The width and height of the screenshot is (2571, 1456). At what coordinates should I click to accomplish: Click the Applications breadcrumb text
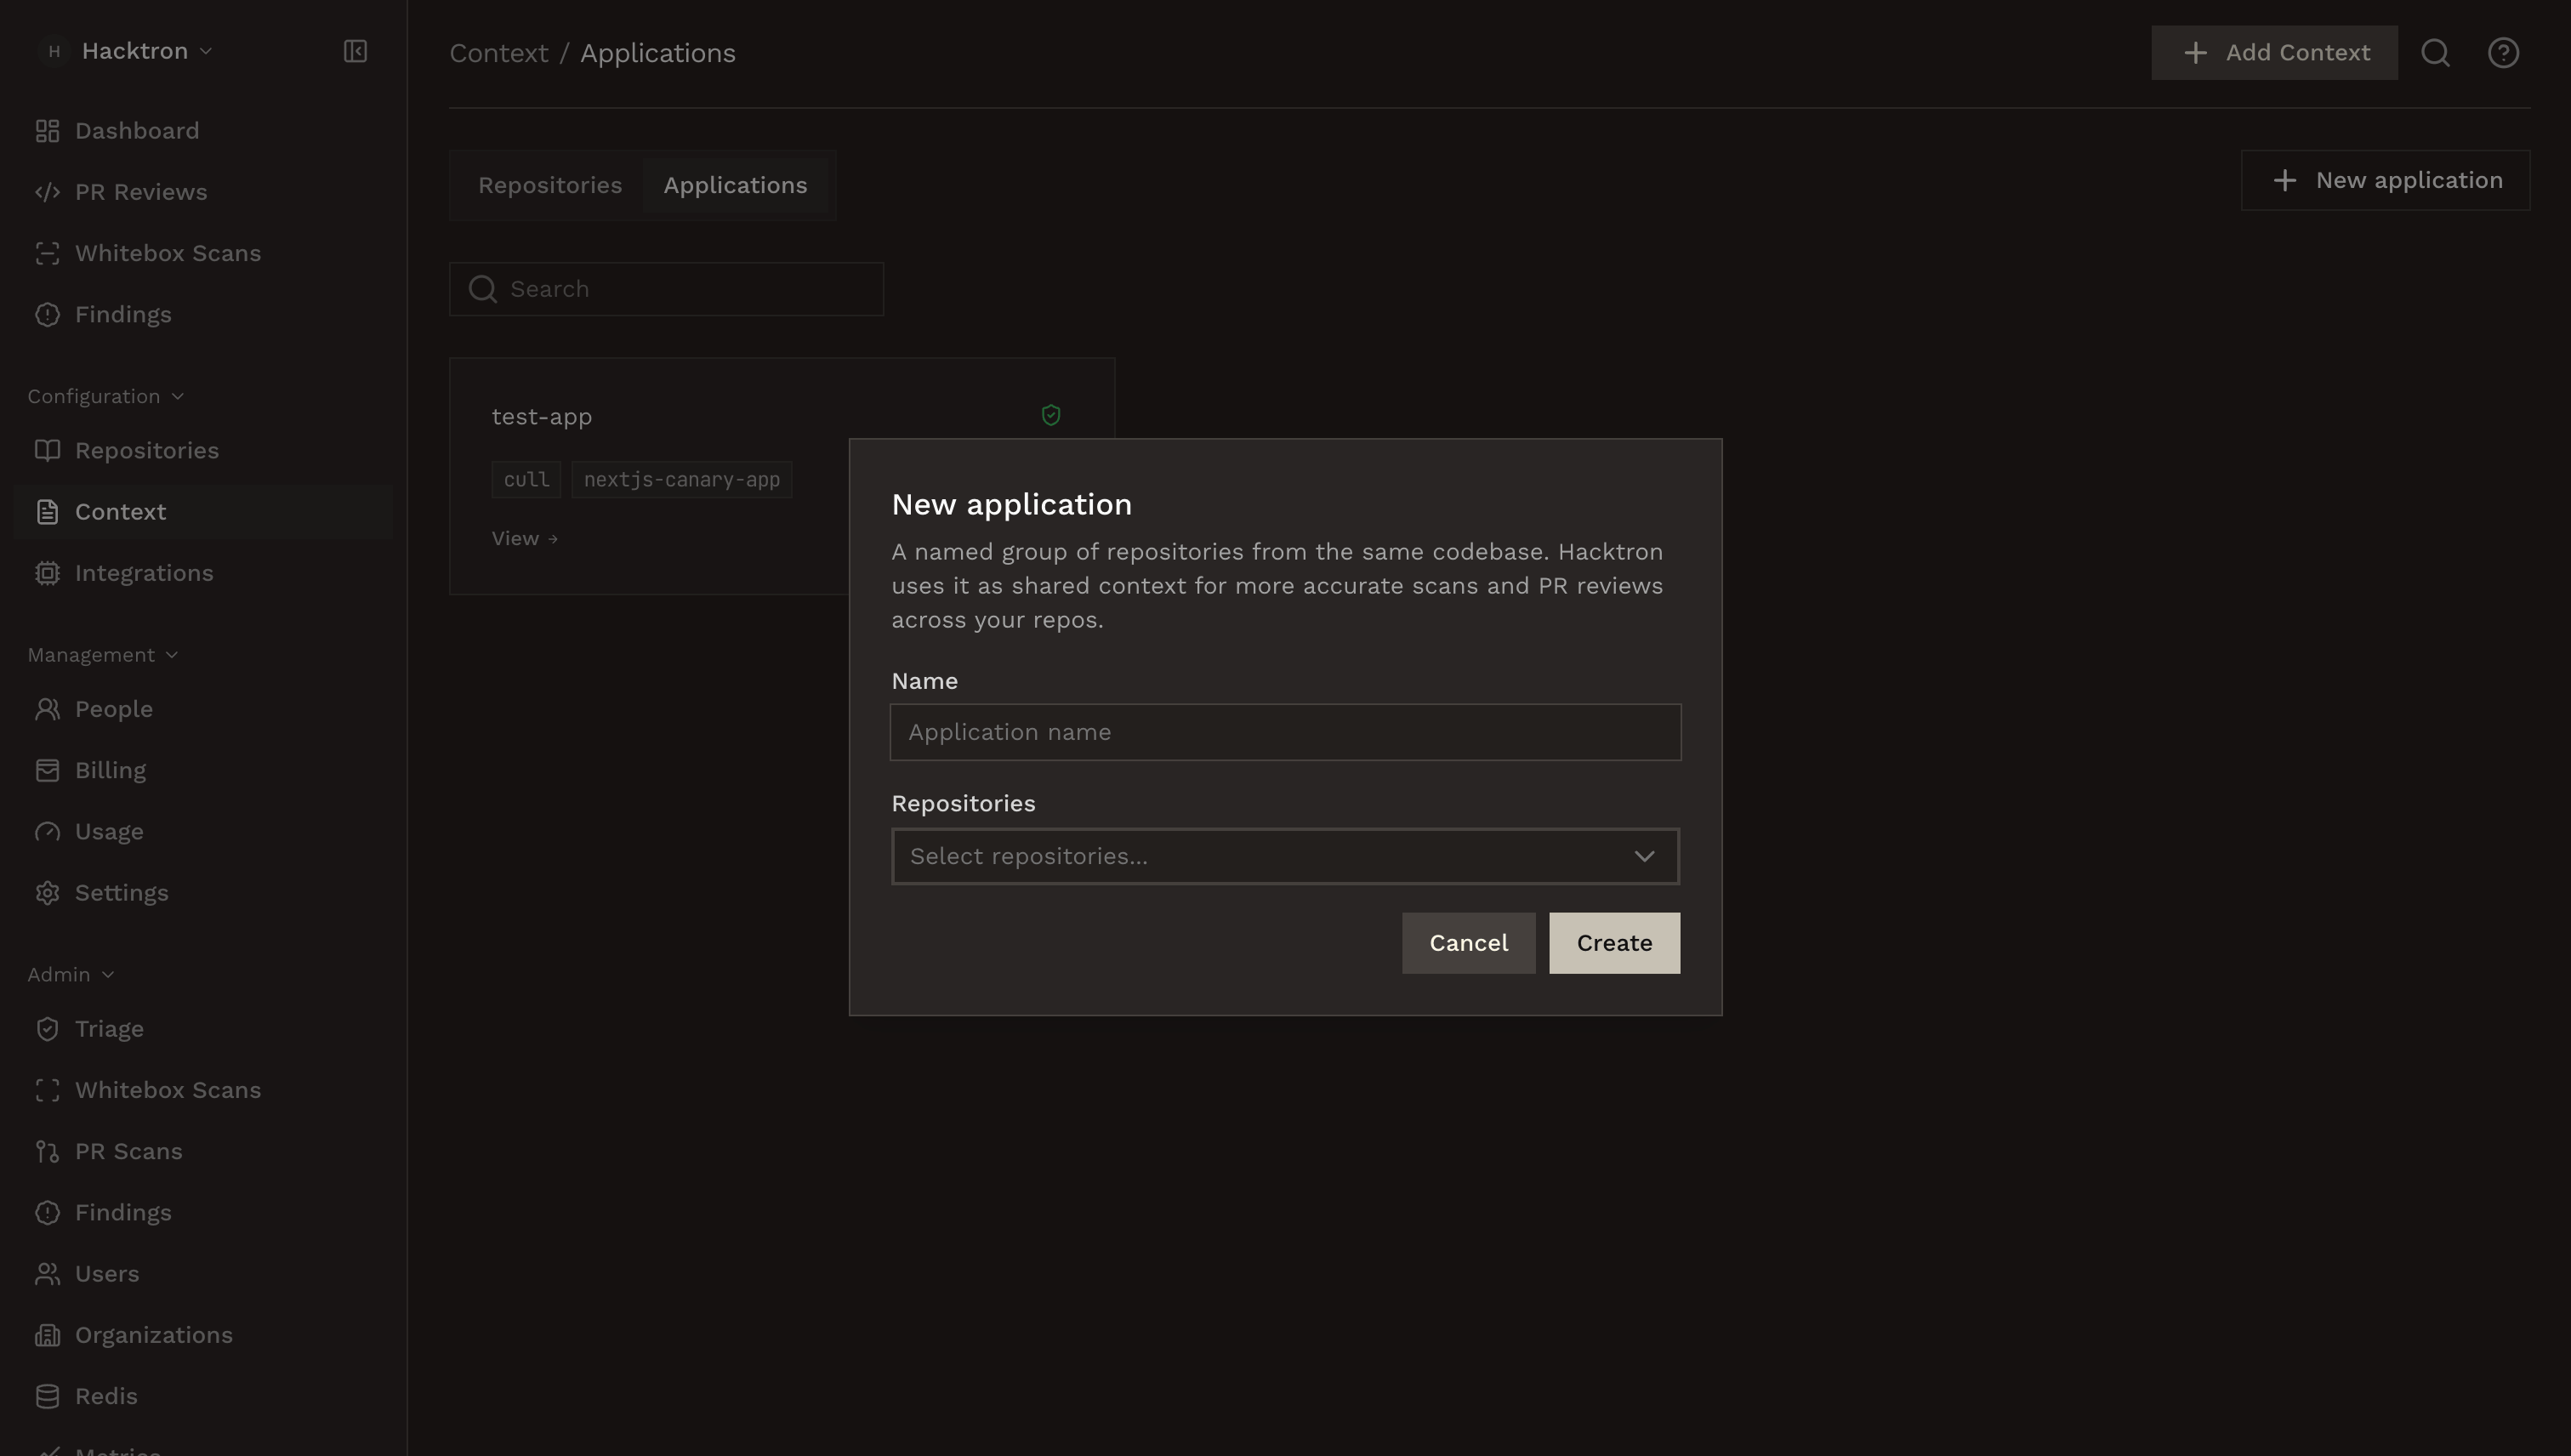(x=658, y=53)
